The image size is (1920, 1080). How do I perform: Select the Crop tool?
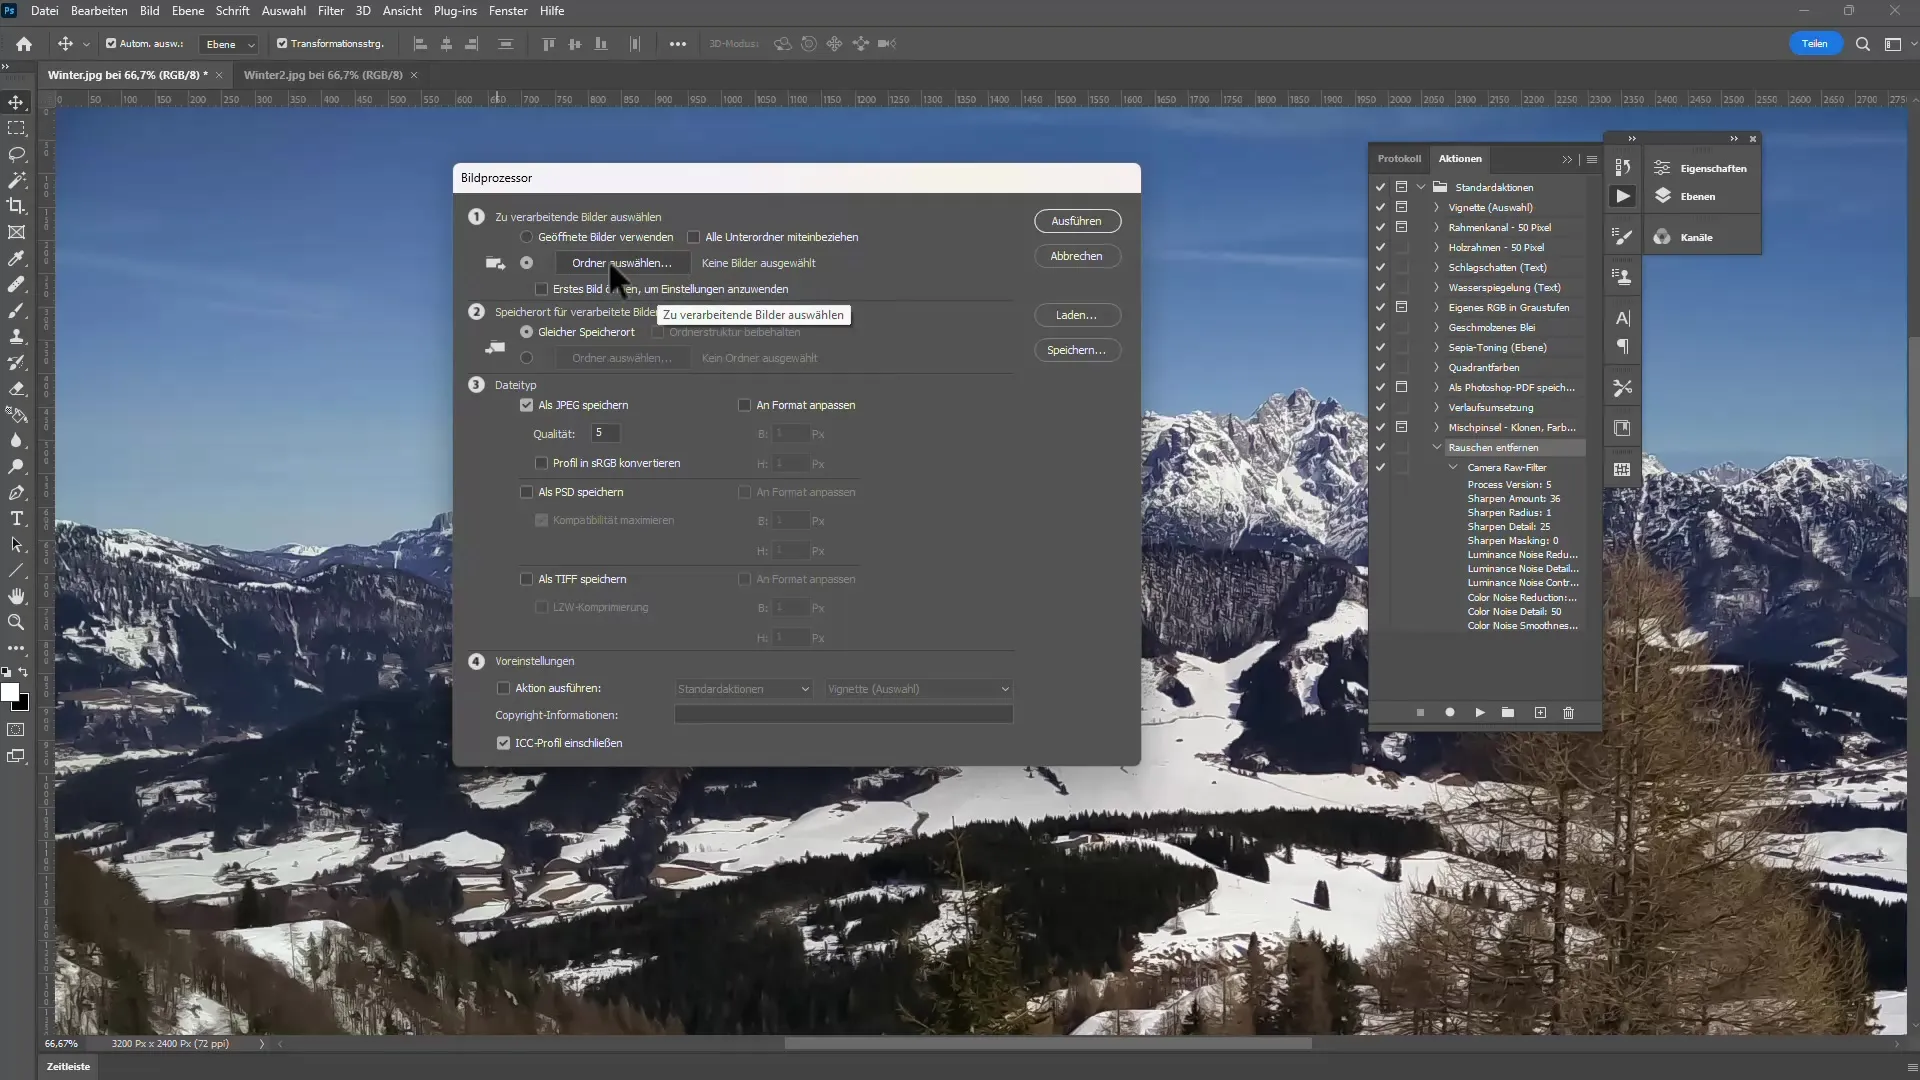(17, 206)
